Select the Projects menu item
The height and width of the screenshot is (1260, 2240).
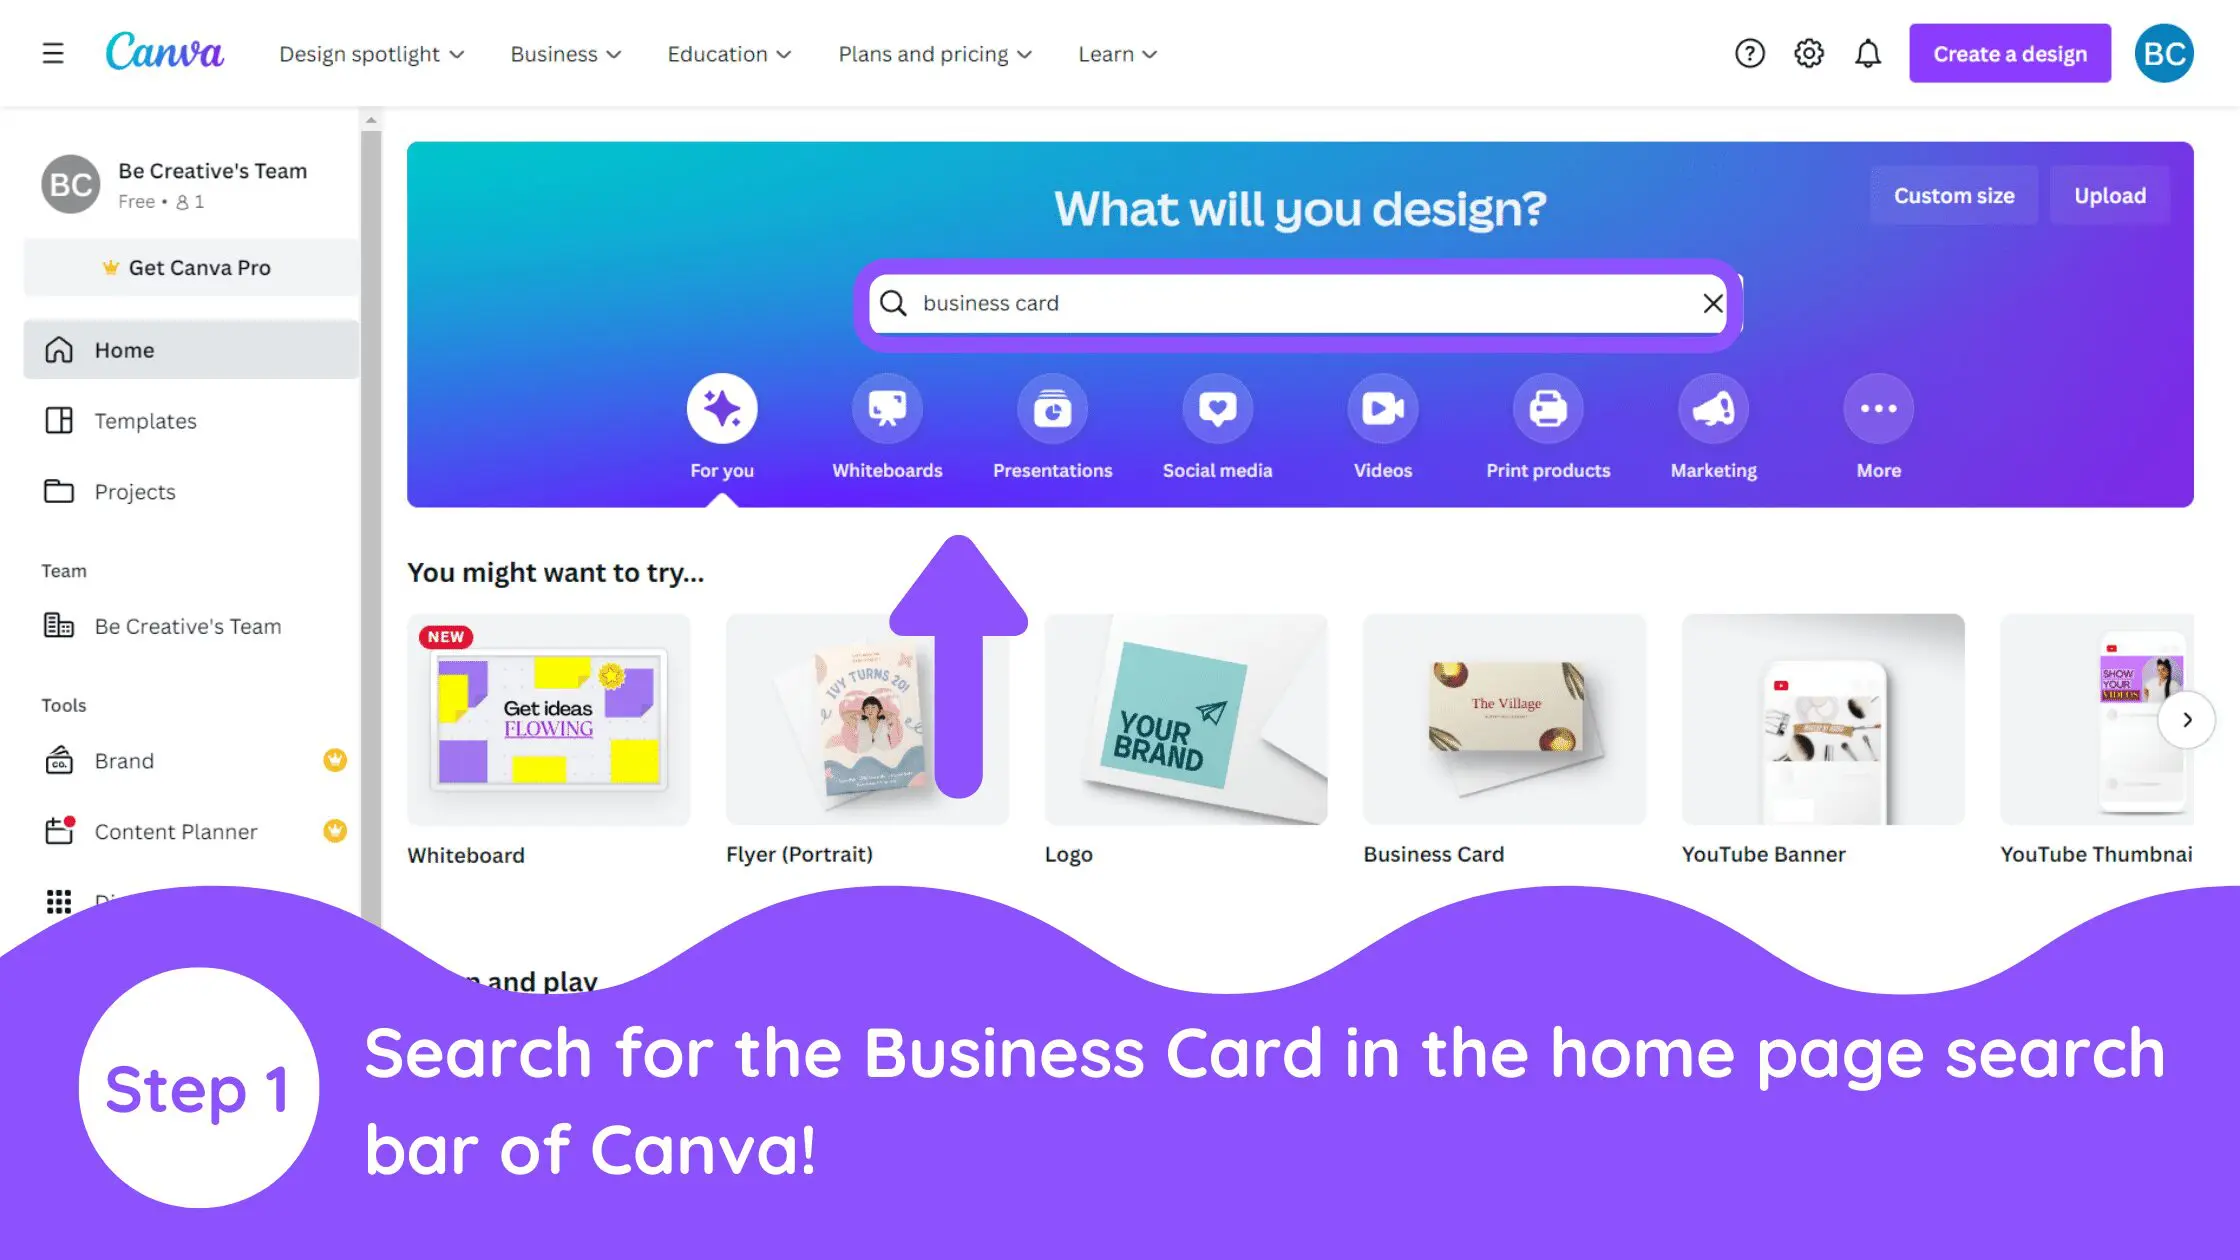pos(134,491)
